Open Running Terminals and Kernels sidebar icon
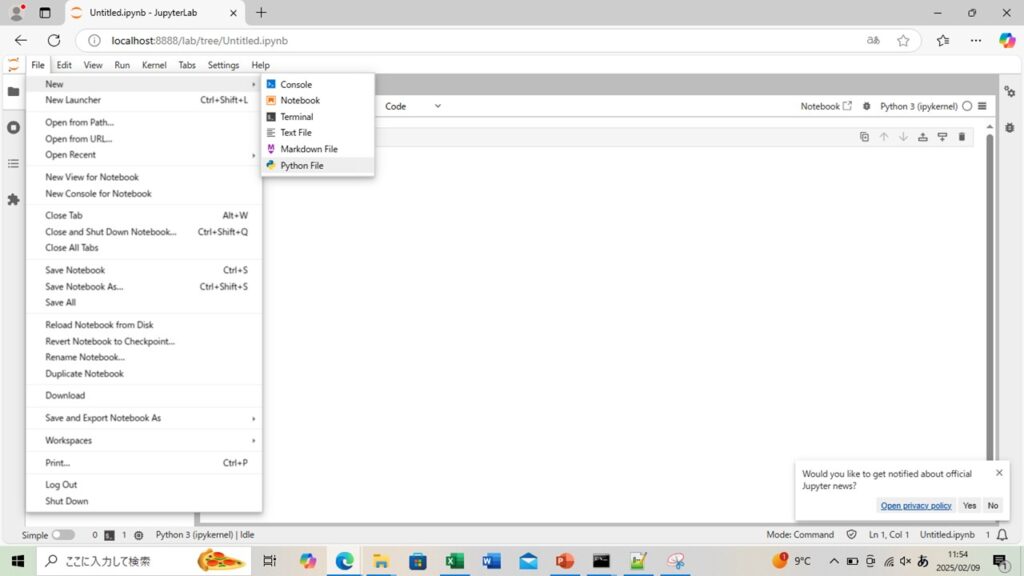The image size is (1024, 576). point(13,127)
